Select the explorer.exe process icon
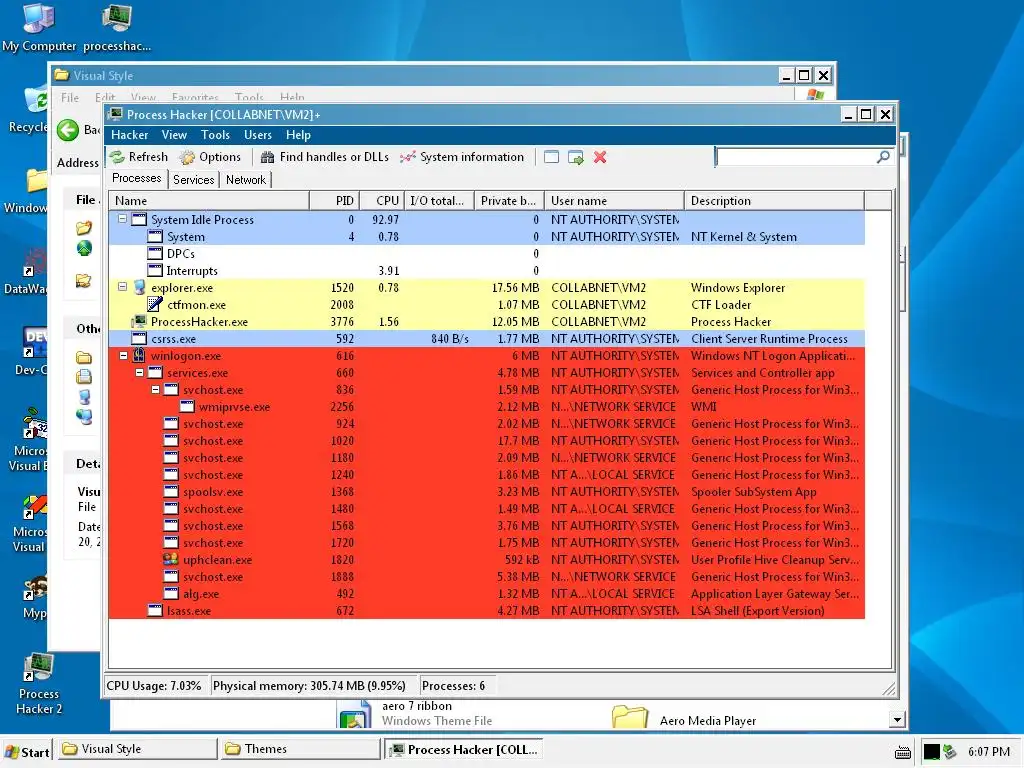The image size is (1024, 768). (x=139, y=287)
